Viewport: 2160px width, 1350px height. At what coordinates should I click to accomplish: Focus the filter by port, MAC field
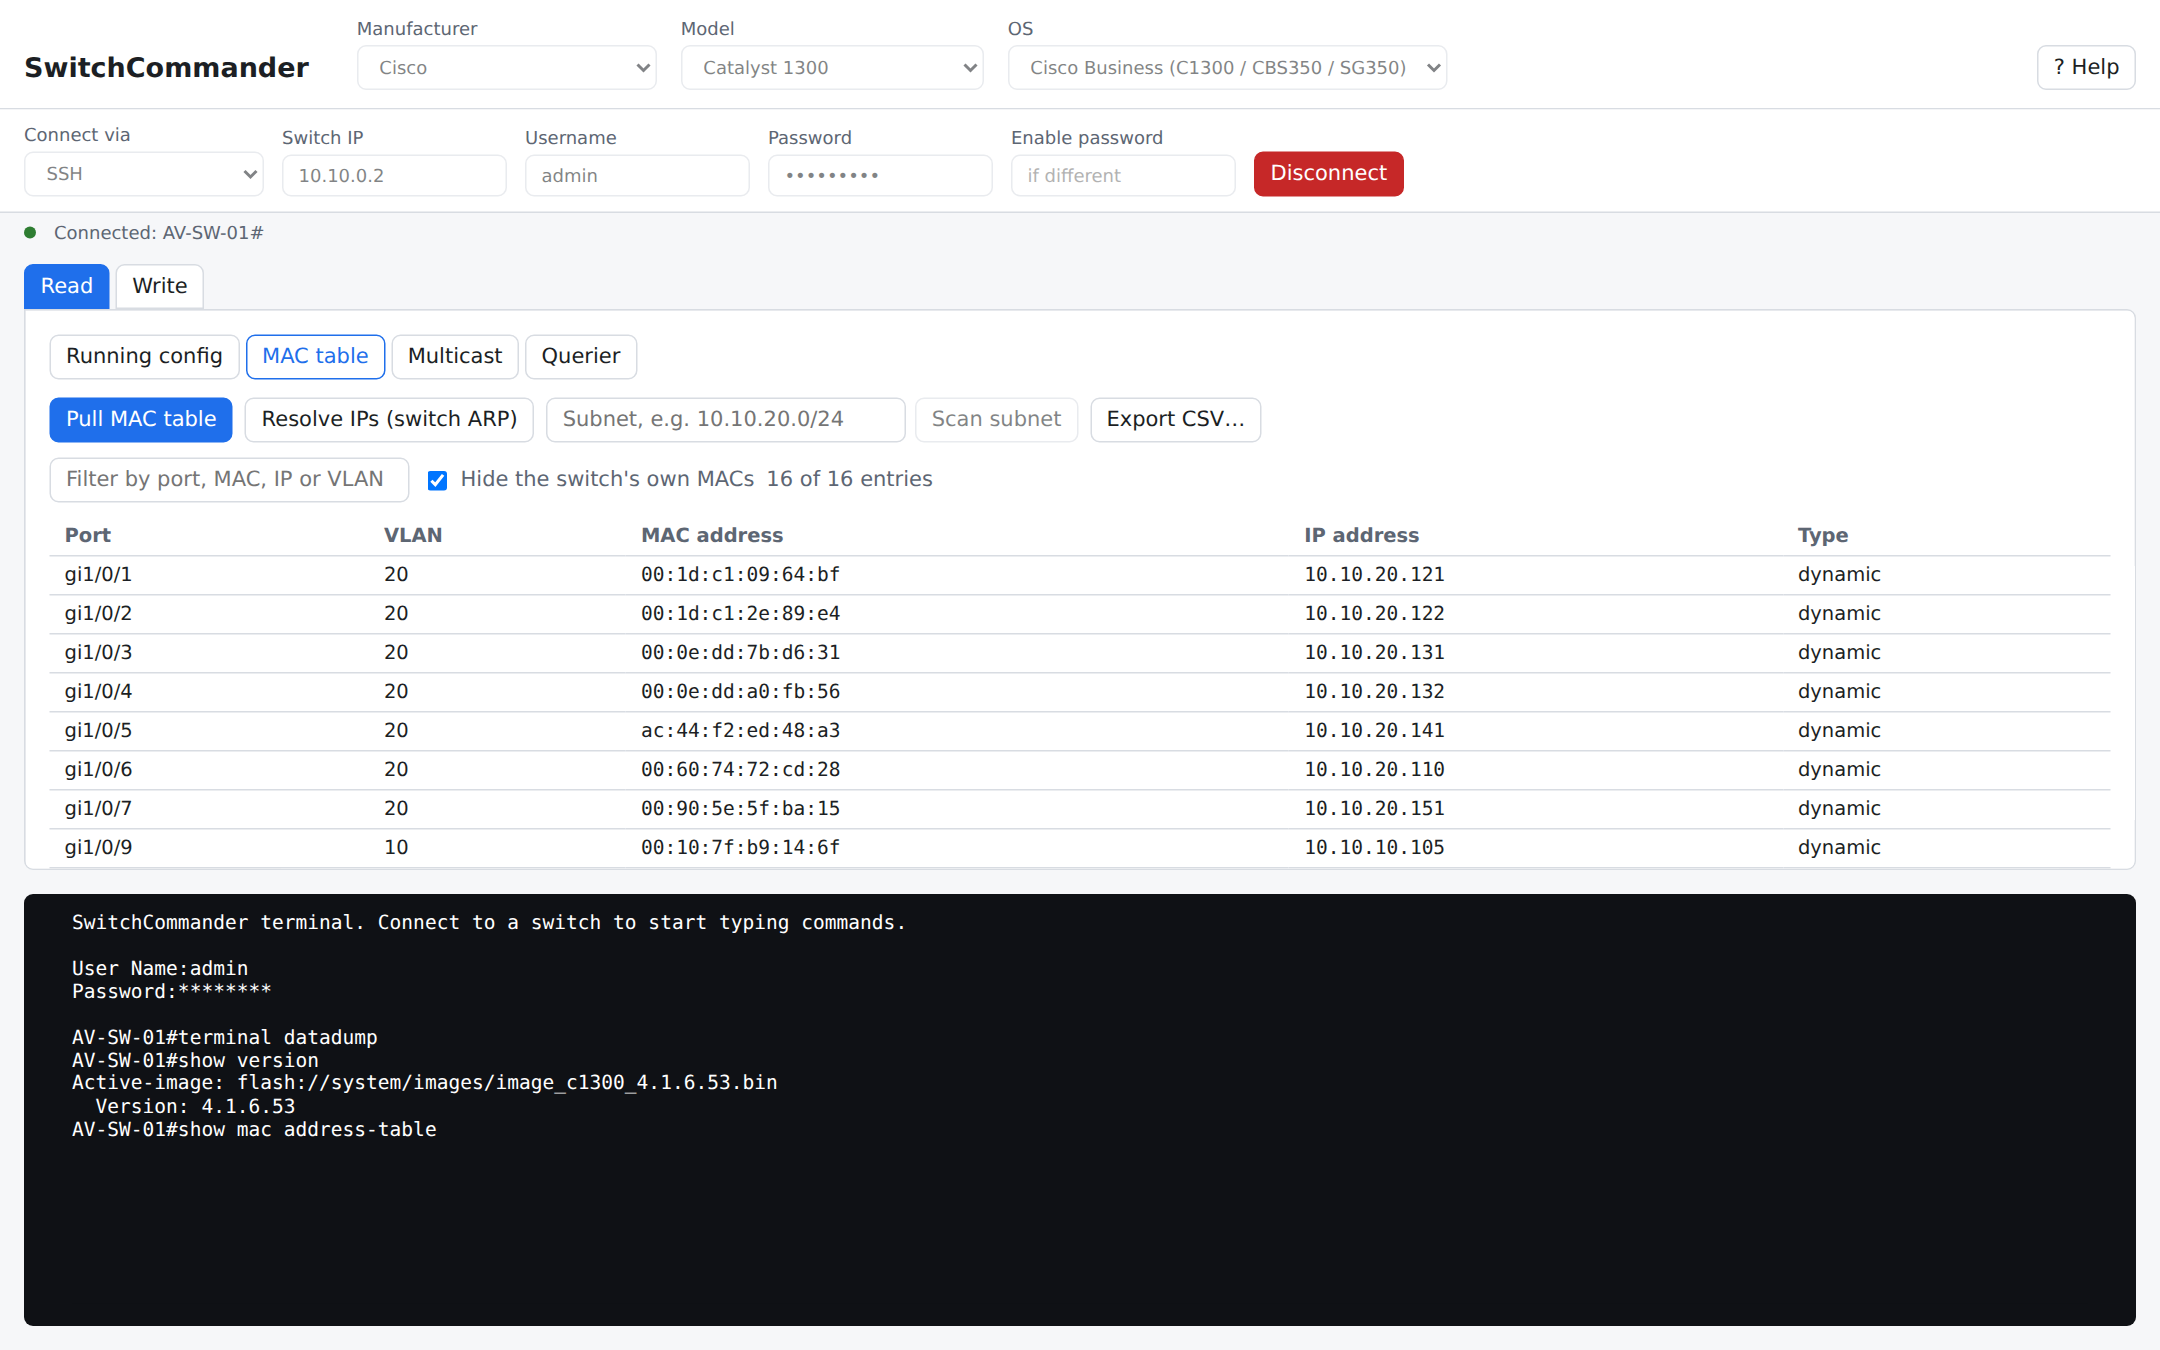[229, 480]
